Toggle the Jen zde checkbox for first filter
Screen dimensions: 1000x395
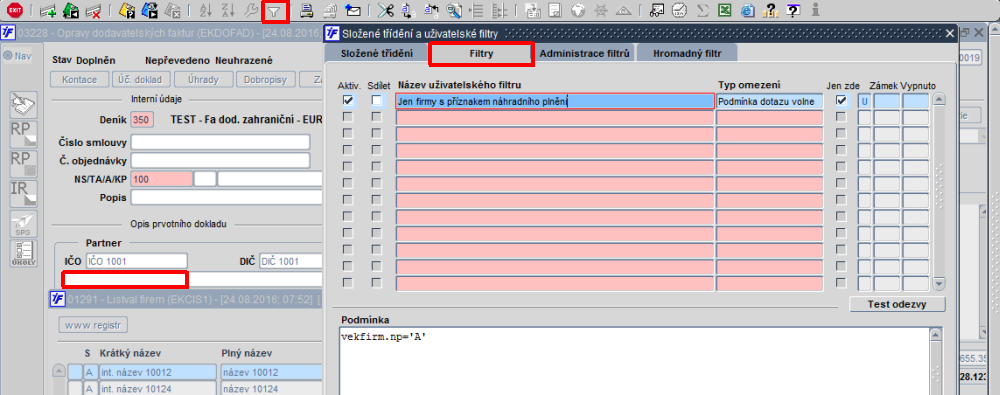[x=842, y=100]
